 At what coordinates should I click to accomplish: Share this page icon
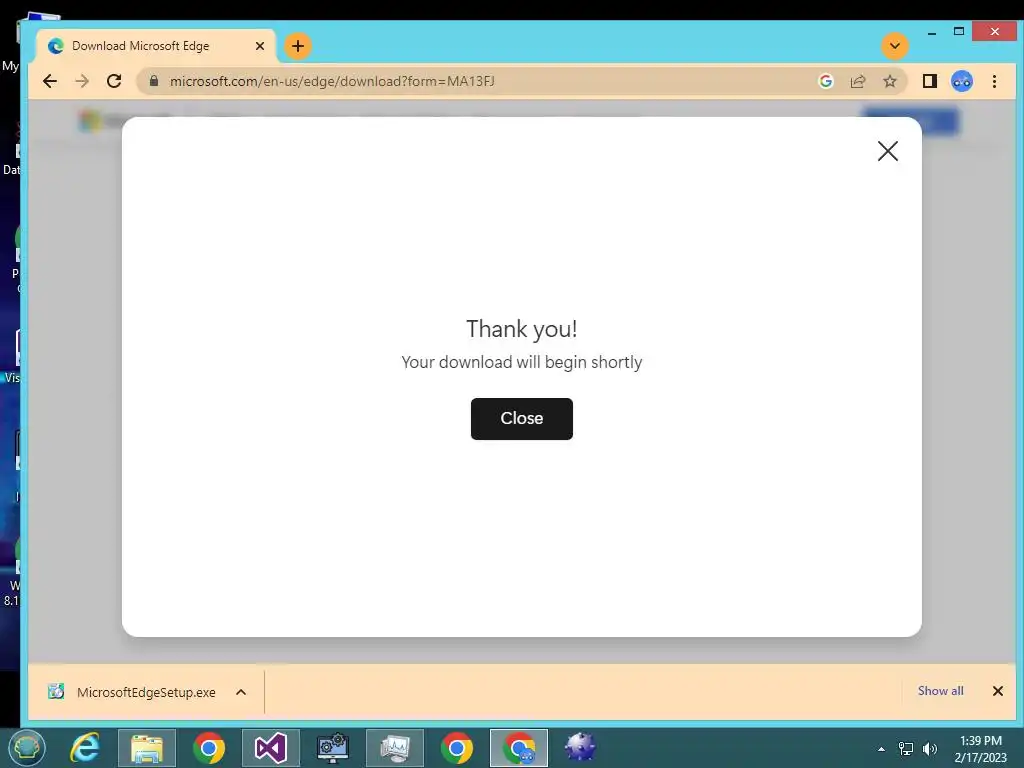tap(857, 81)
